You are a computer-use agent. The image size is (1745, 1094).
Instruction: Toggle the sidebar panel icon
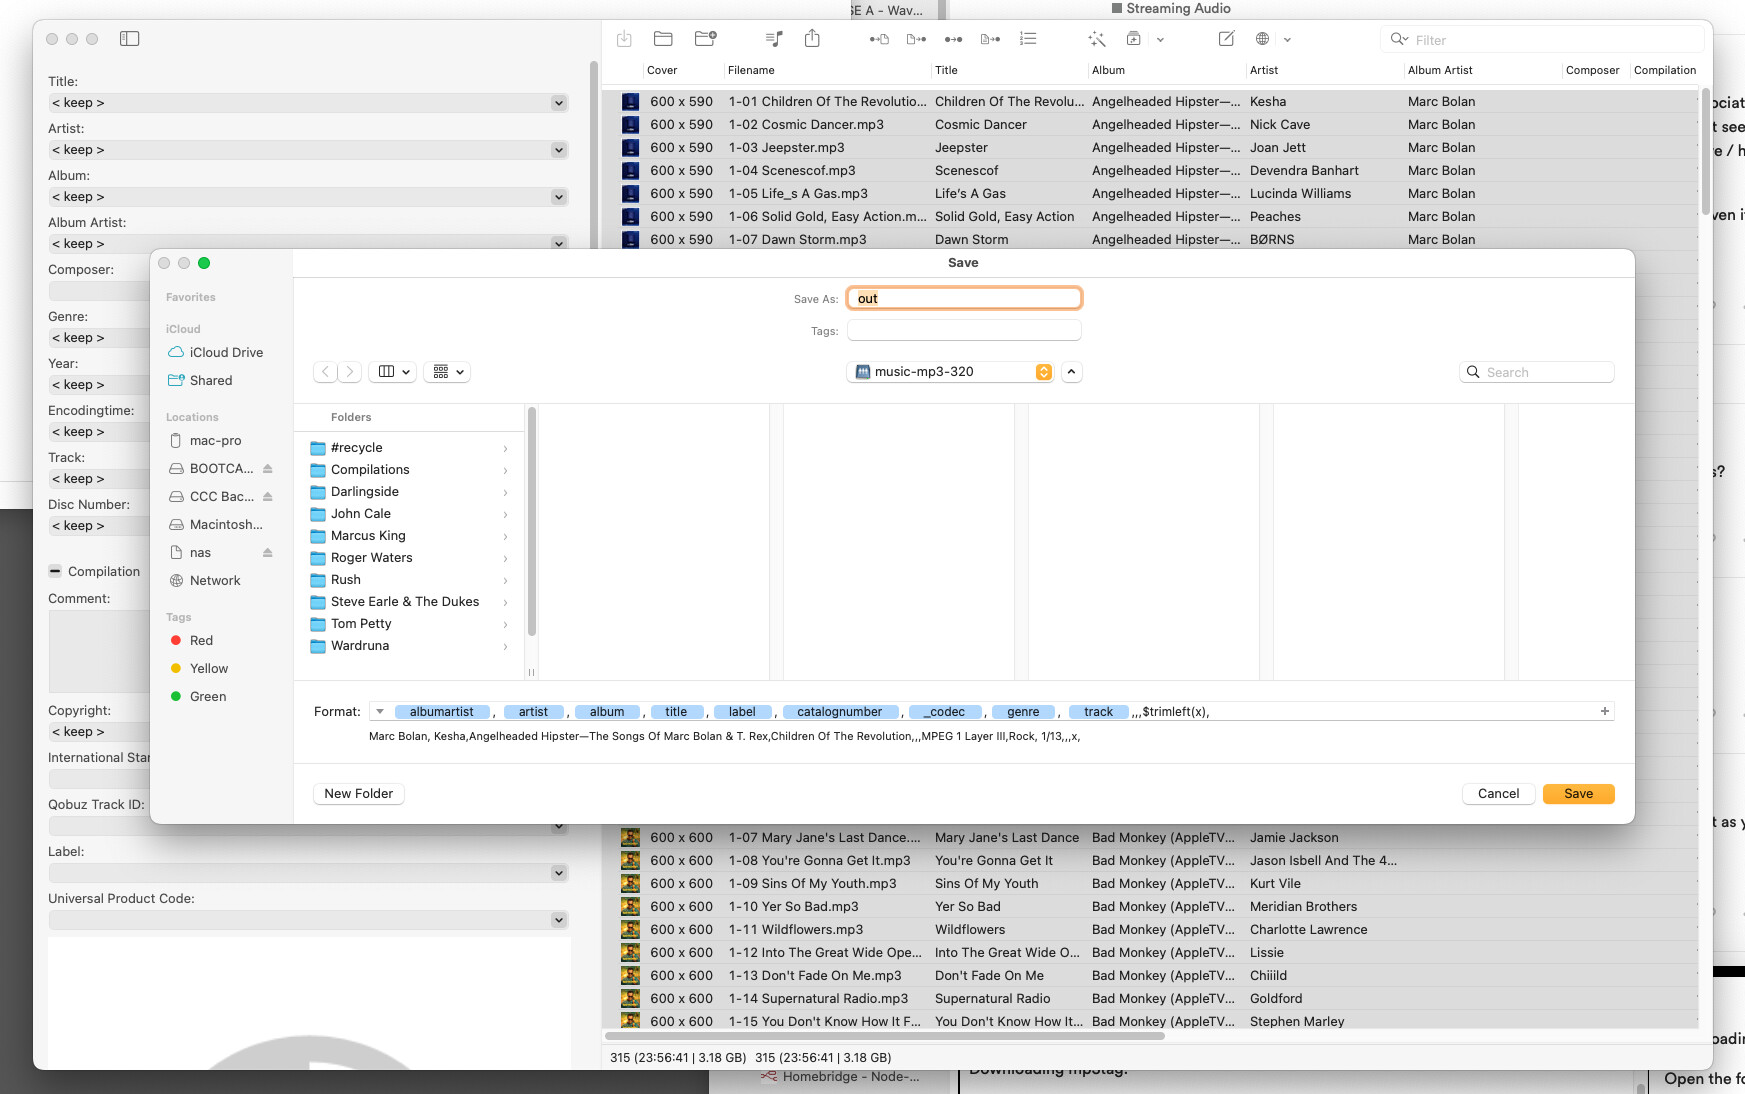[129, 39]
